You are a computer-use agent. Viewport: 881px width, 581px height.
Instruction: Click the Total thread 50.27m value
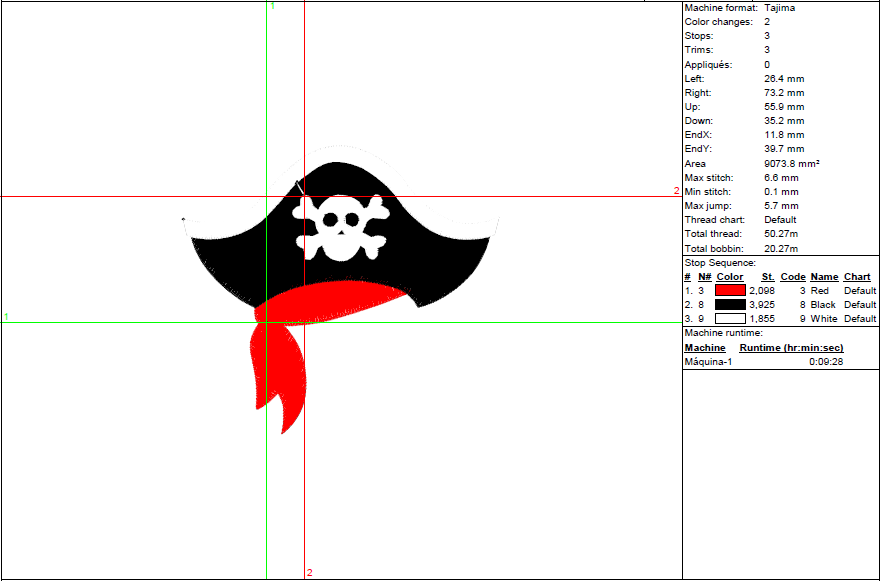(781, 234)
